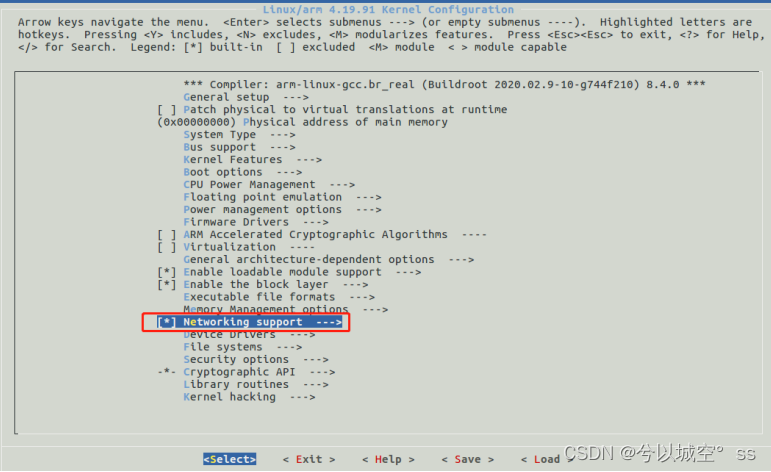Edit Physical address of main memory value
771x472 pixels.
(197, 122)
